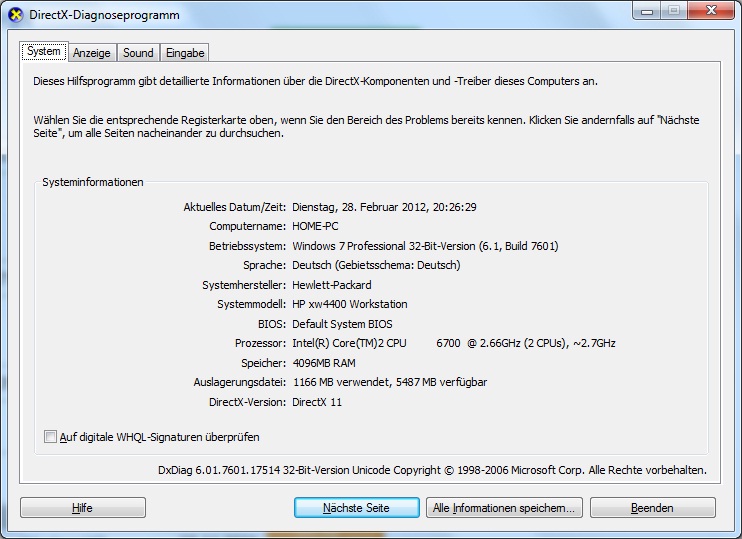Click 'Deutsch (Gebietsschema: Deutsch)' value
Screen dimensions: 742x539
click(x=376, y=265)
